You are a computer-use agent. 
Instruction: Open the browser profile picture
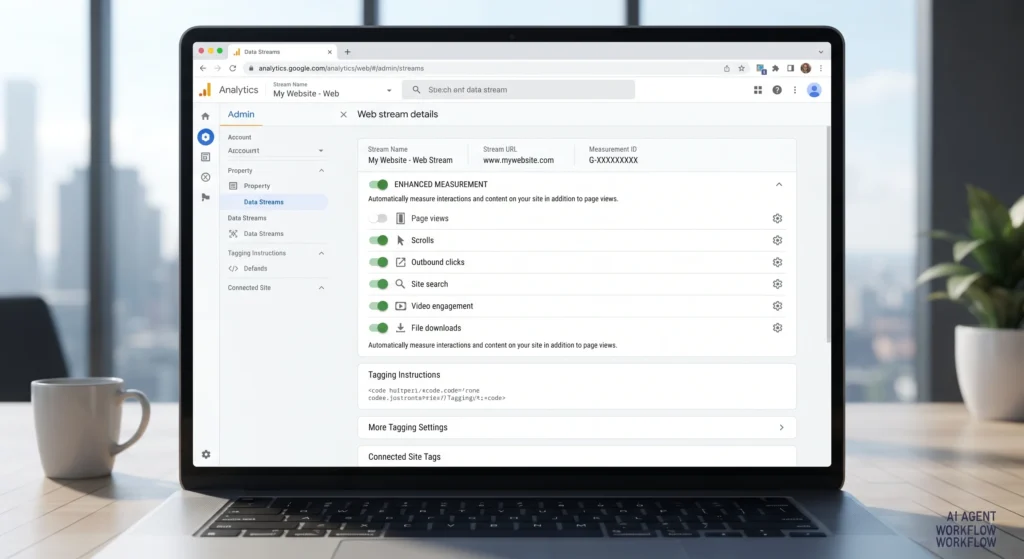pos(806,68)
